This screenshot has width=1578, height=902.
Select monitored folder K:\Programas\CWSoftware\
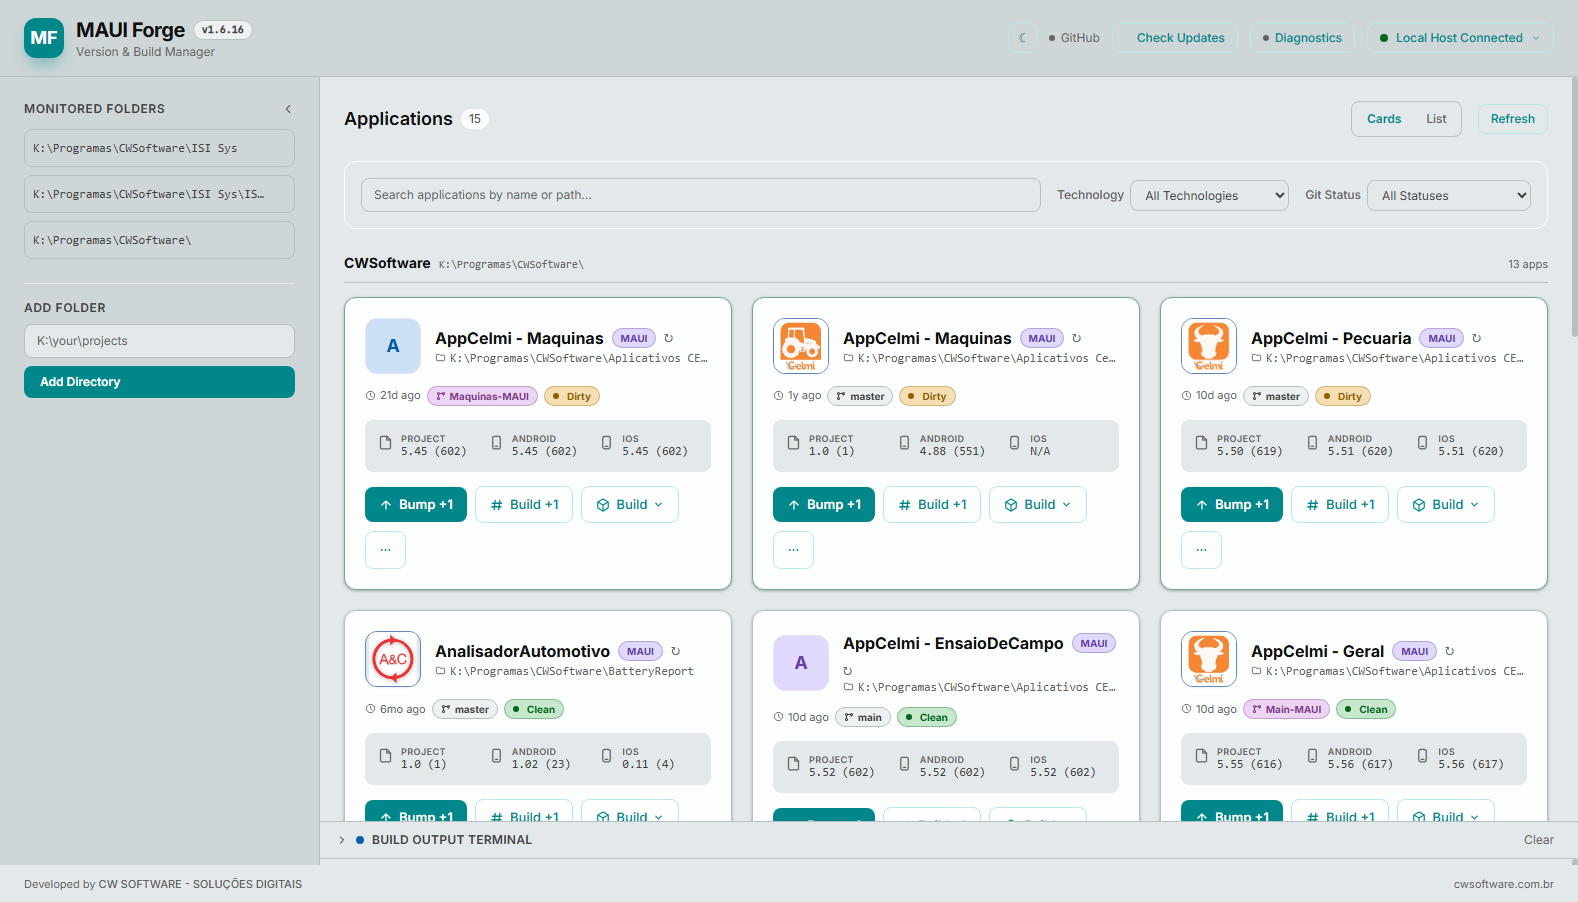click(159, 240)
